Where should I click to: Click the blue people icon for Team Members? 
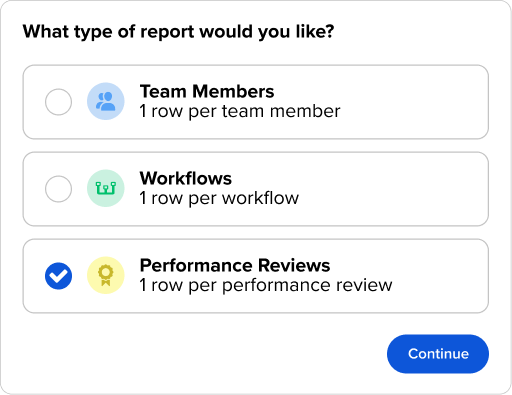106,101
